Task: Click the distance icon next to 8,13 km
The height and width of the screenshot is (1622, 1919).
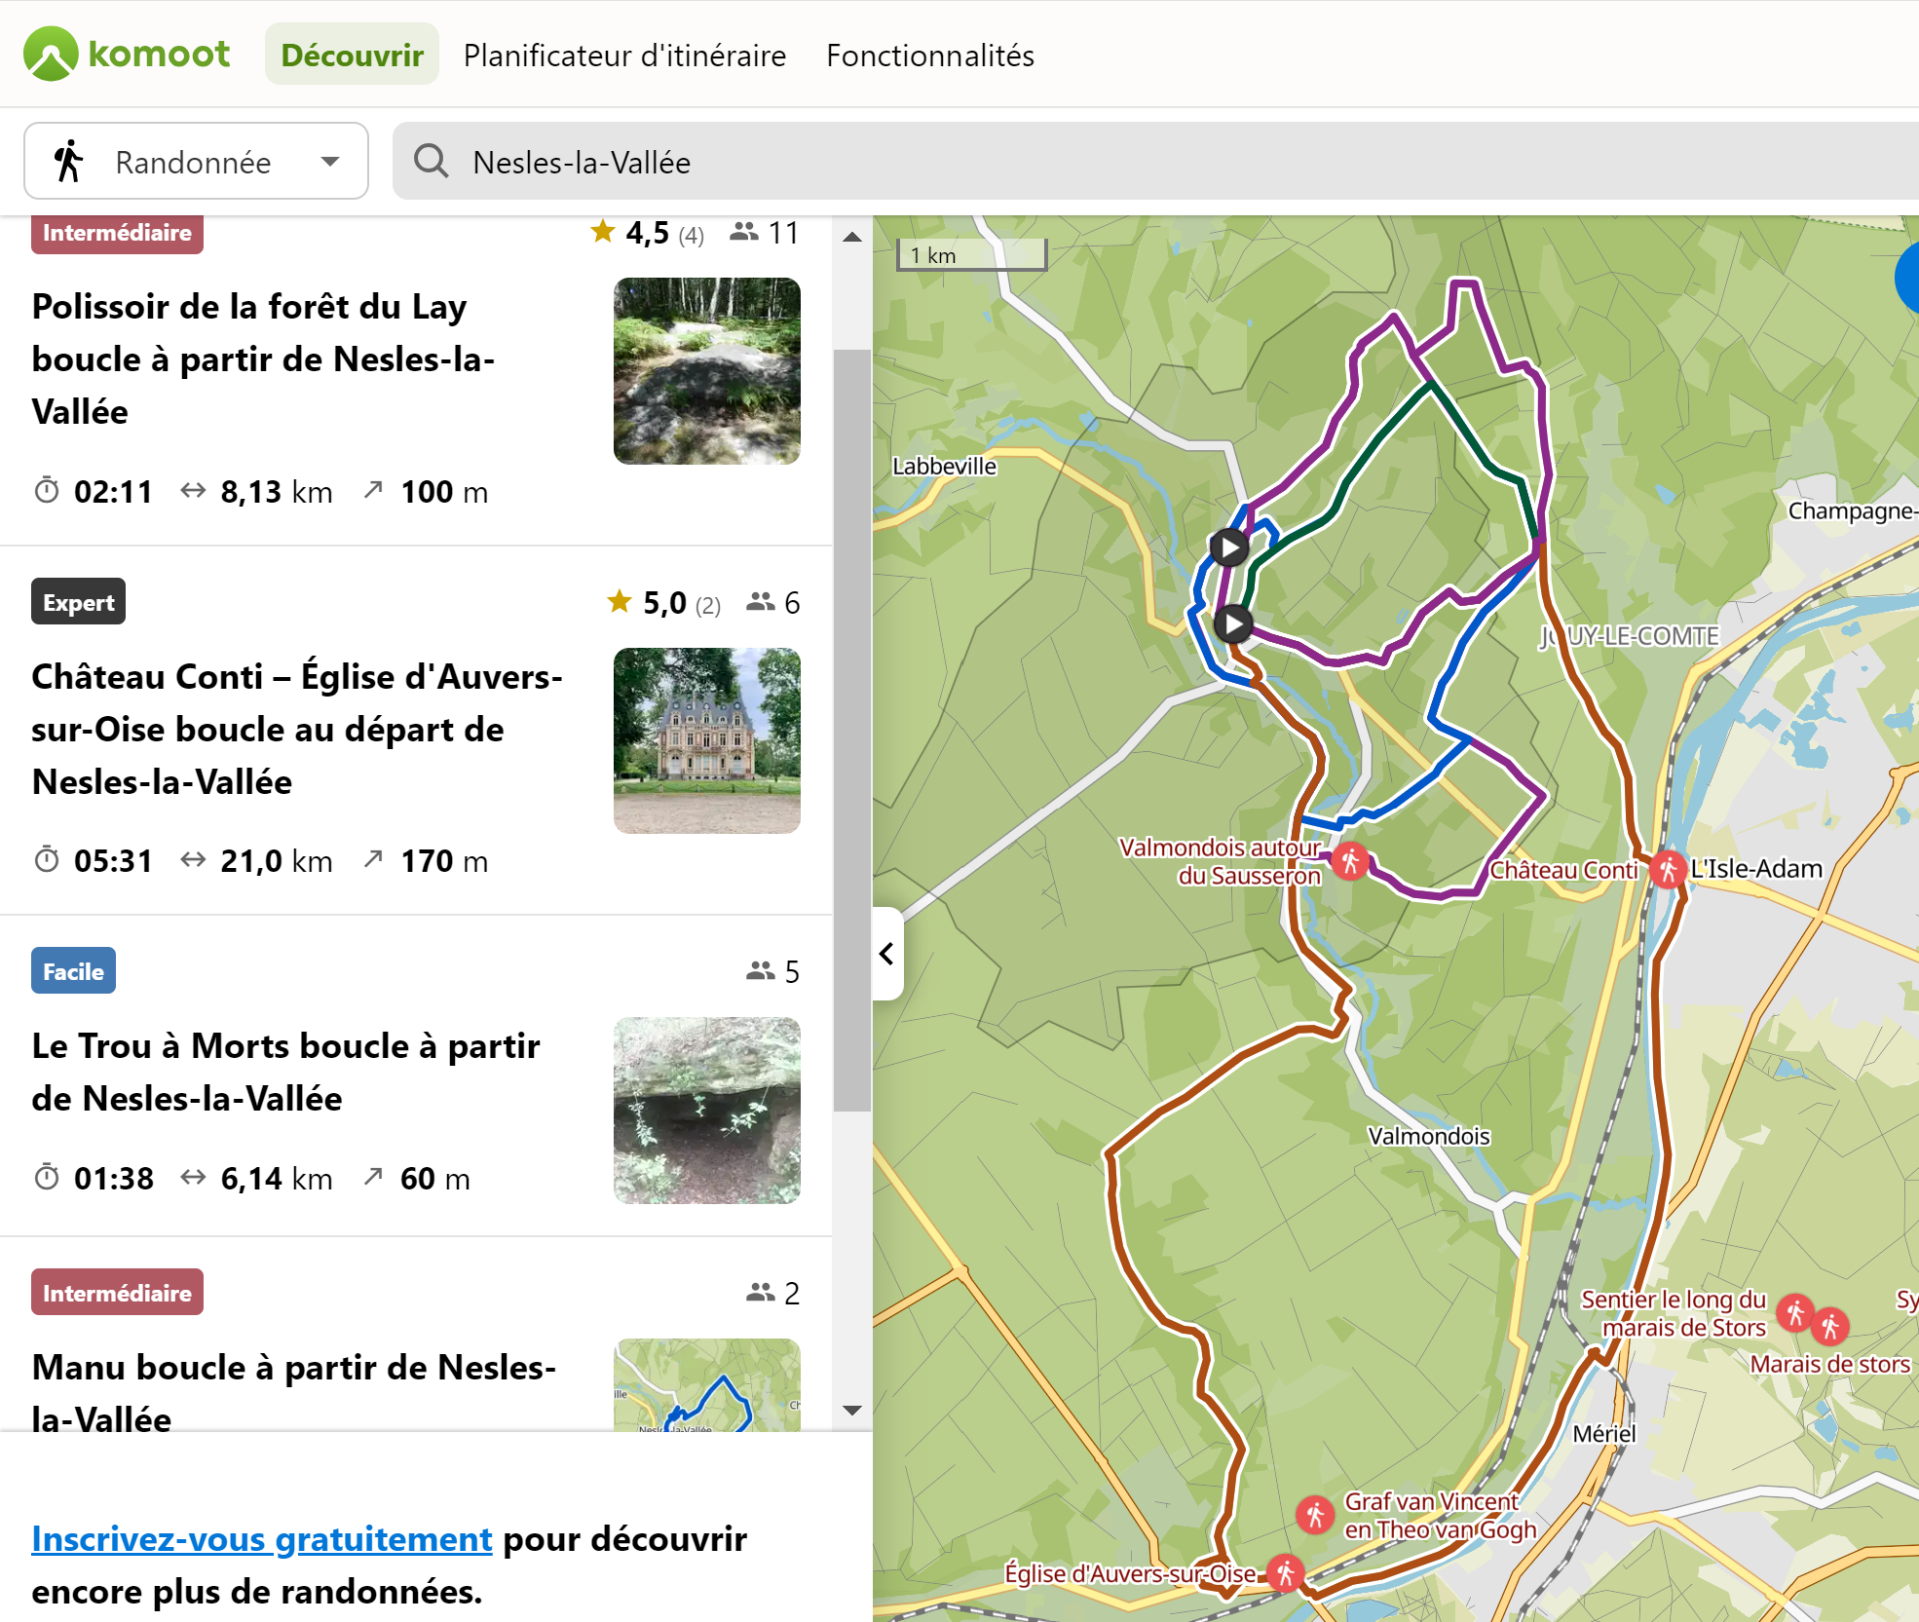Action: tap(193, 490)
